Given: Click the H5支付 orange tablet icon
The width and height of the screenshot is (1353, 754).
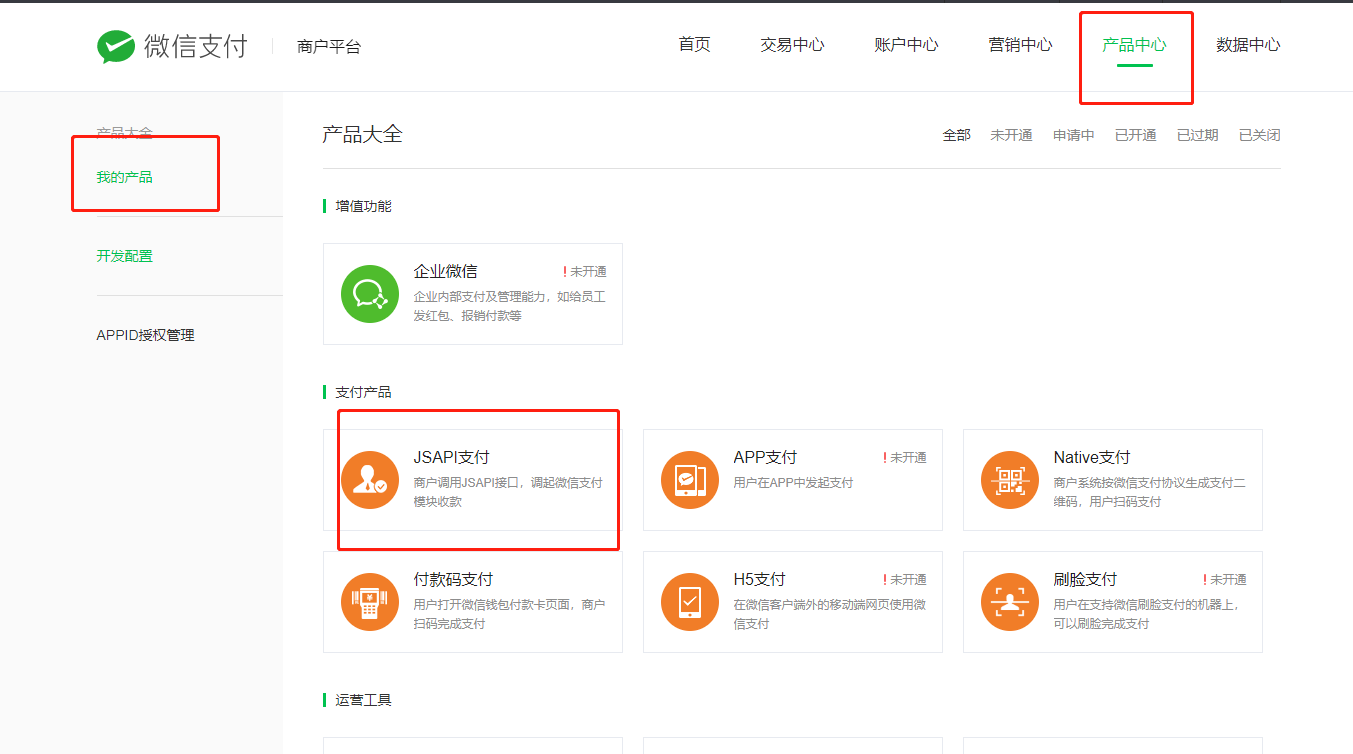Looking at the screenshot, I should point(690,602).
